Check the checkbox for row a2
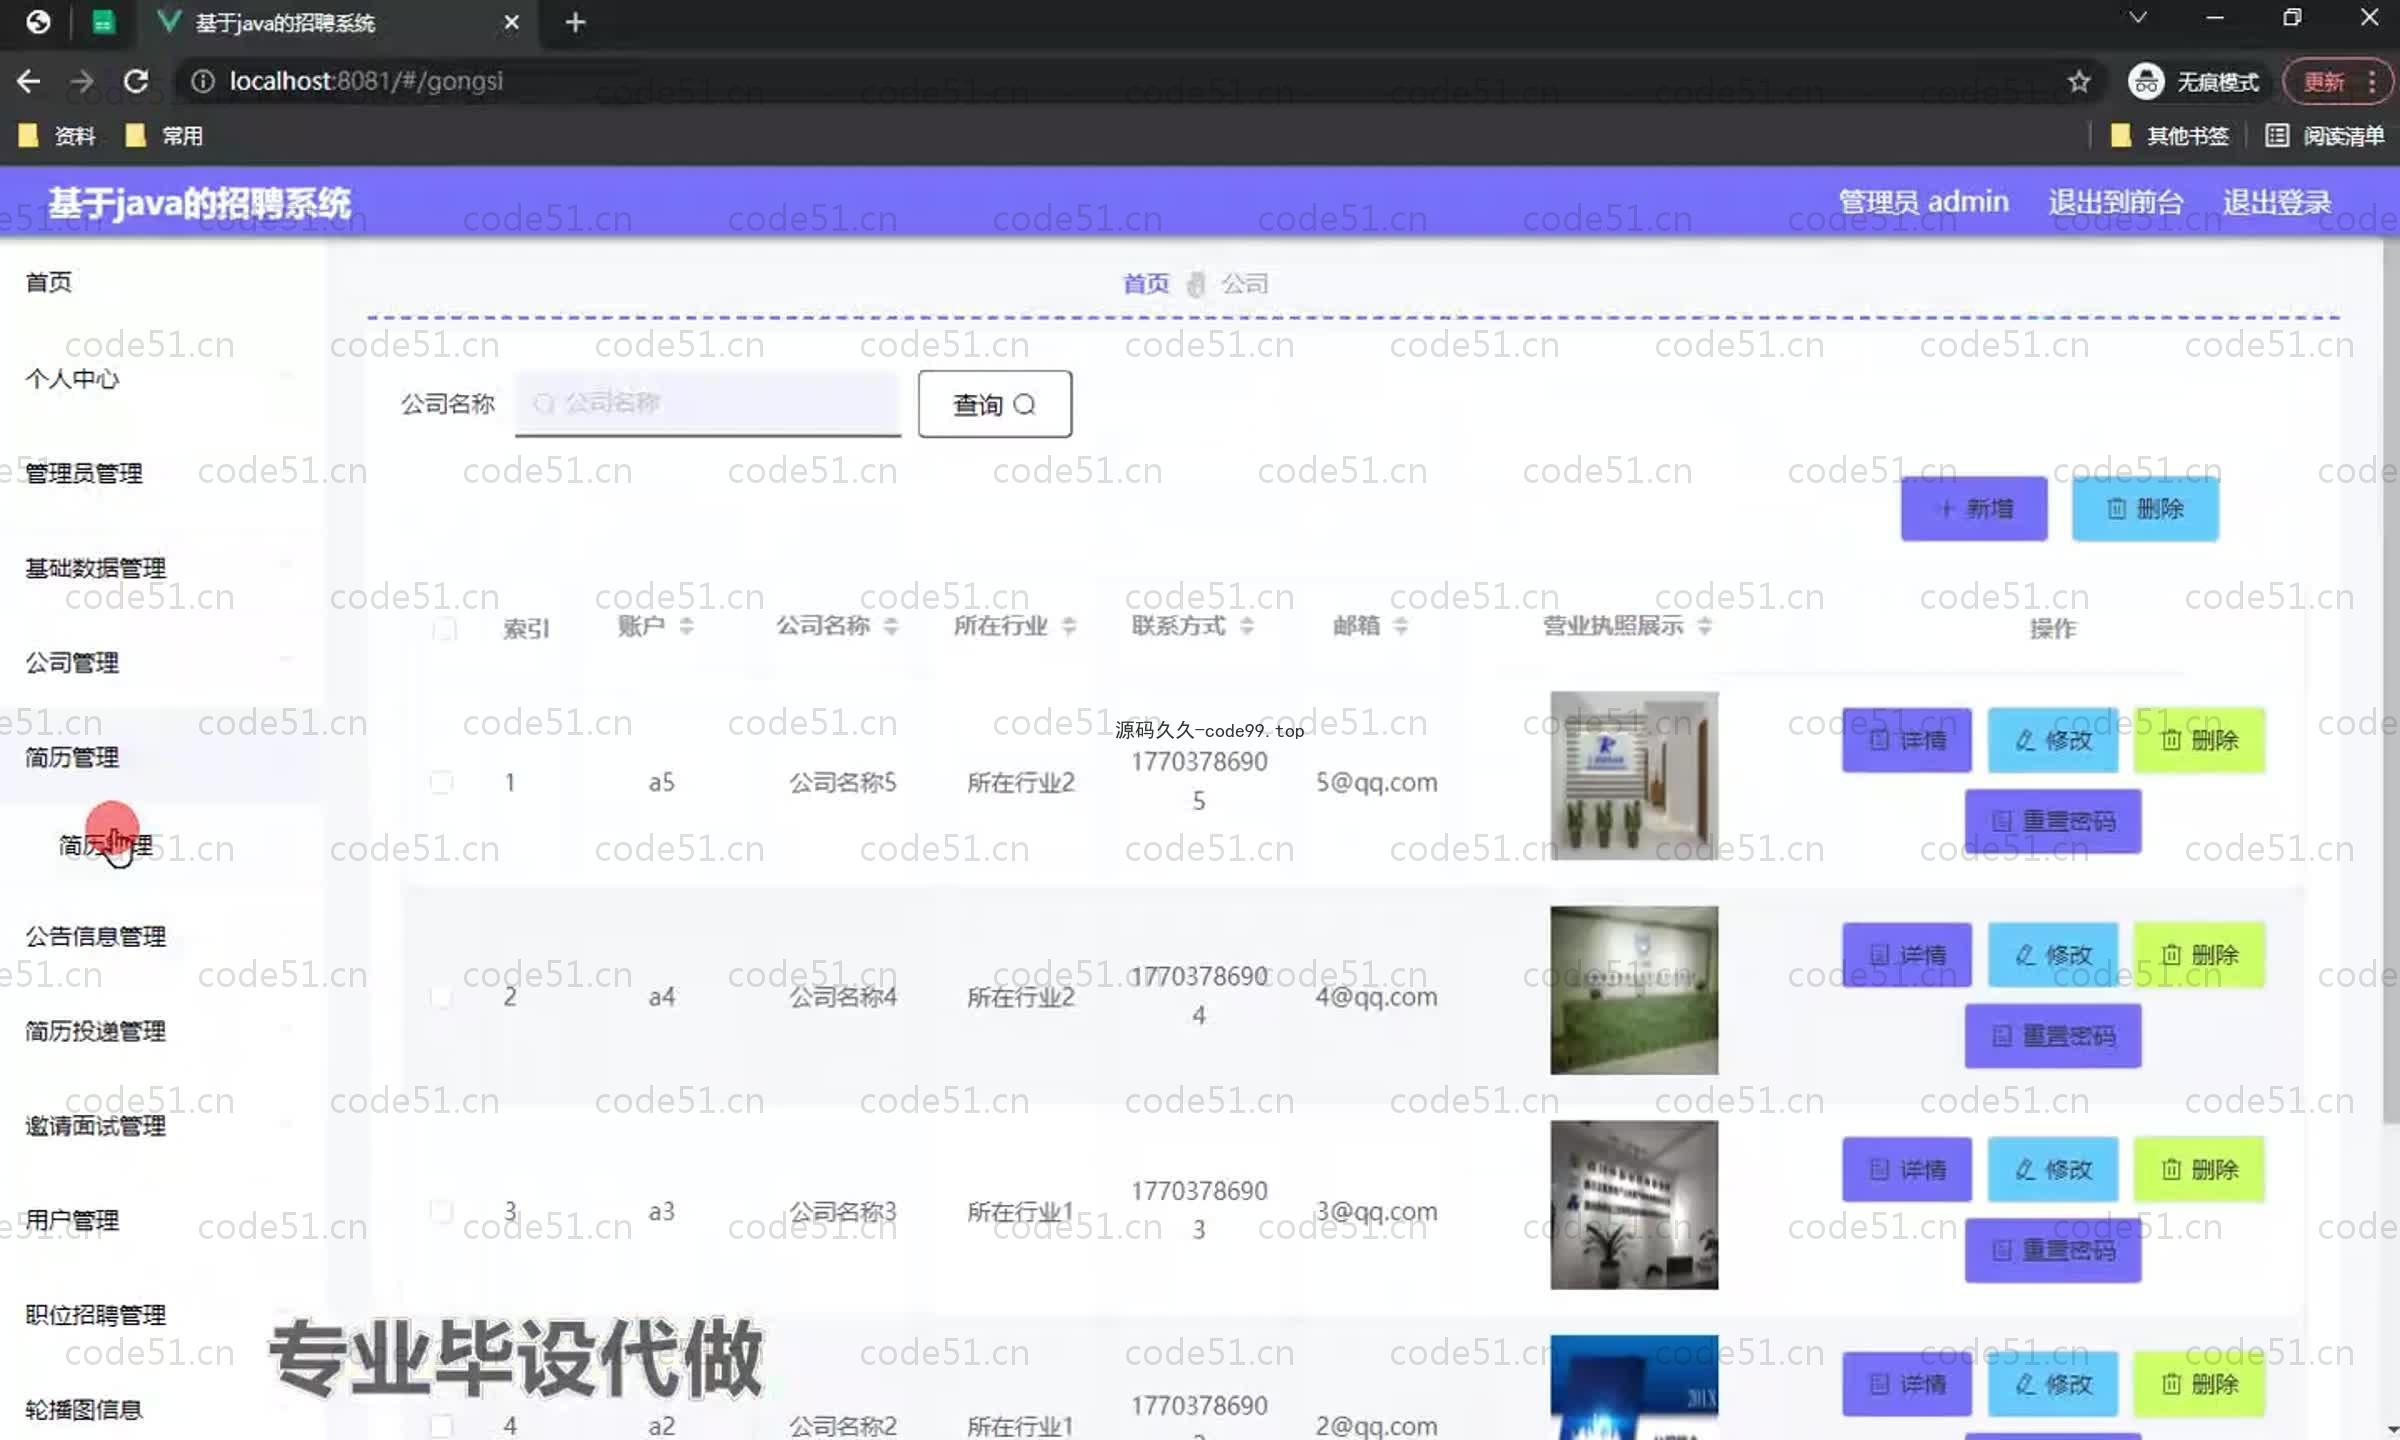Viewport: 2400px width, 1440px height. pos(441,1425)
